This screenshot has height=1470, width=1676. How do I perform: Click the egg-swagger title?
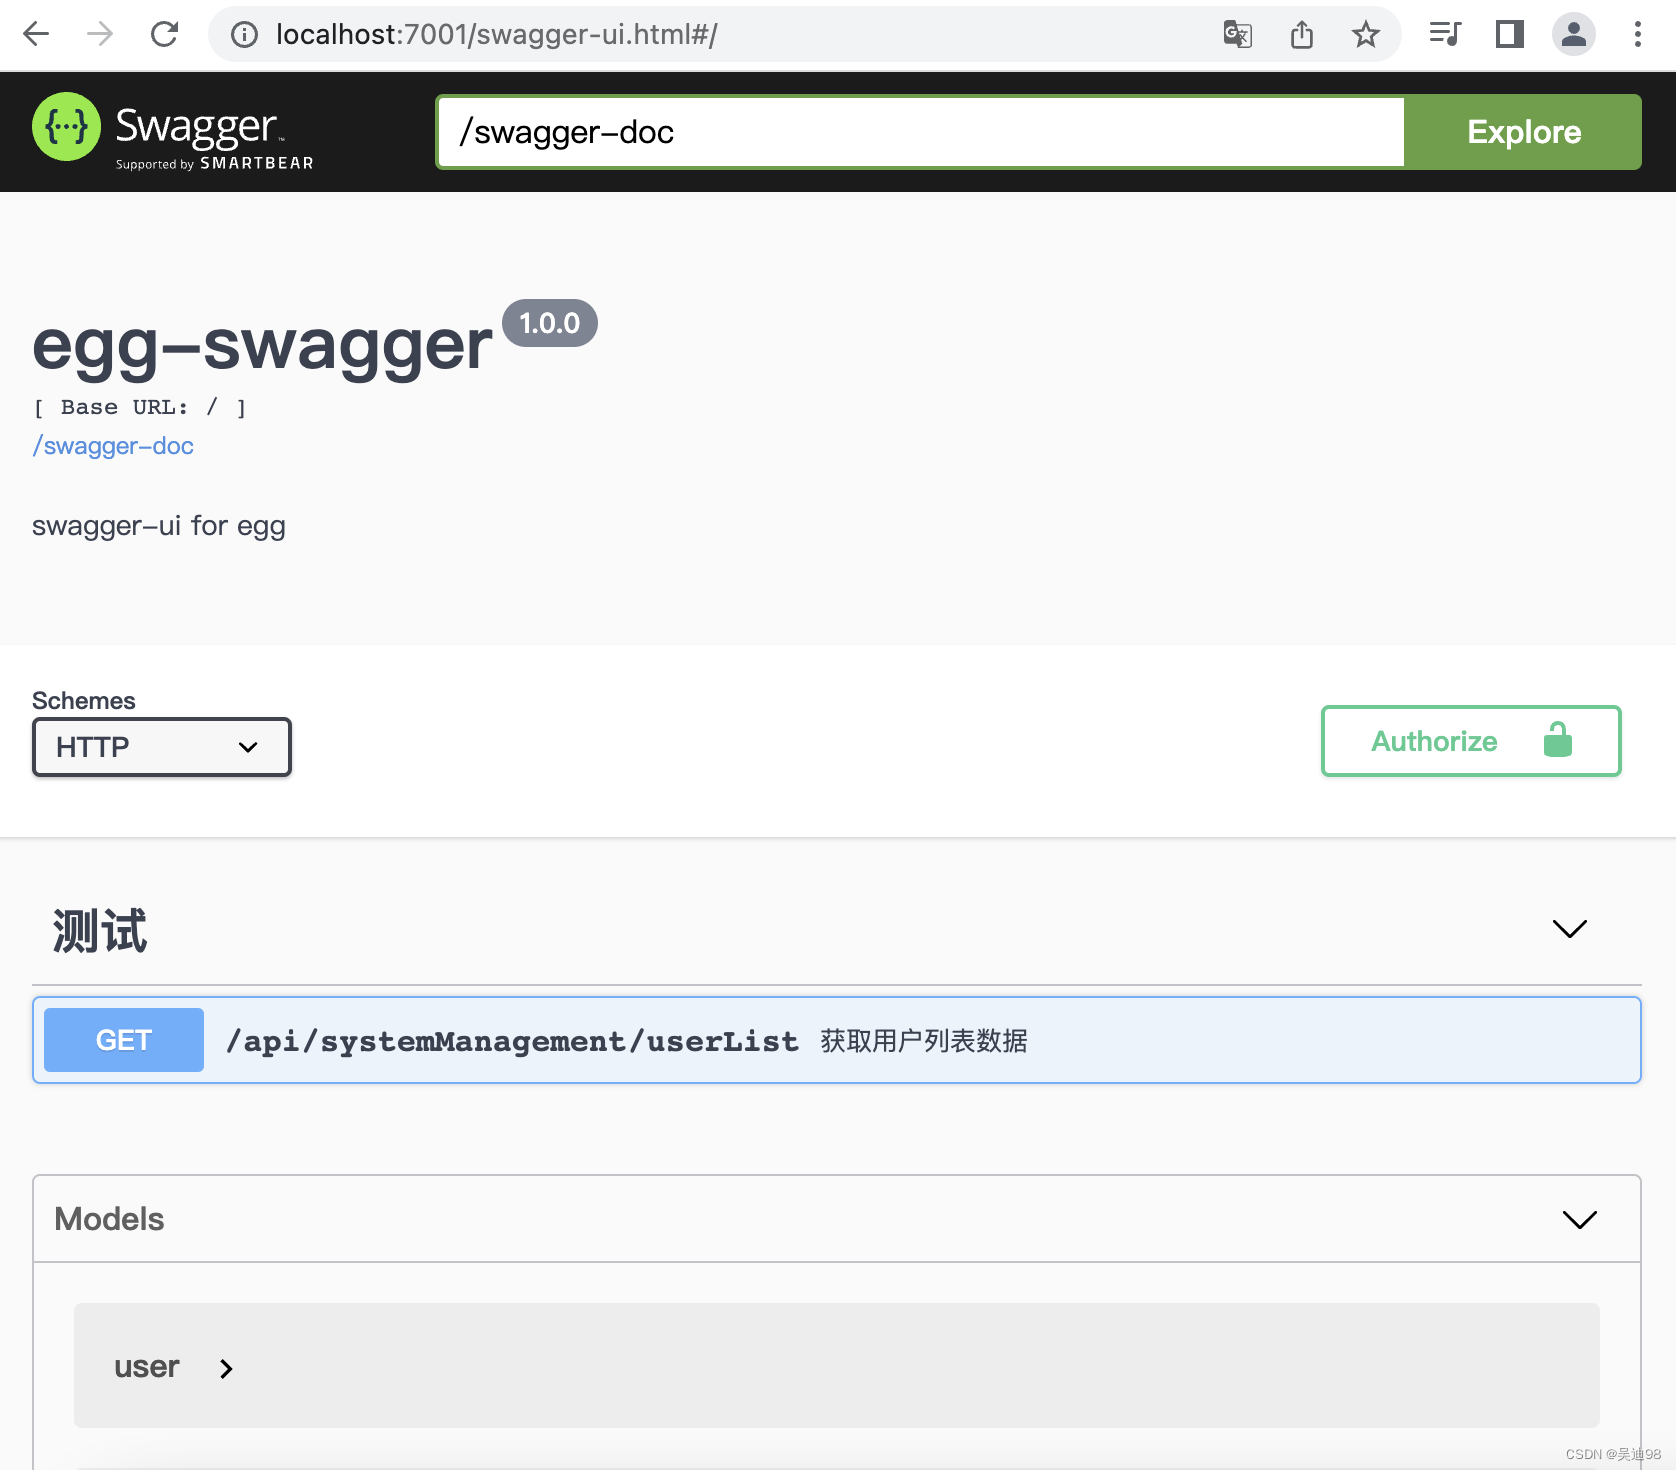click(262, 345)
